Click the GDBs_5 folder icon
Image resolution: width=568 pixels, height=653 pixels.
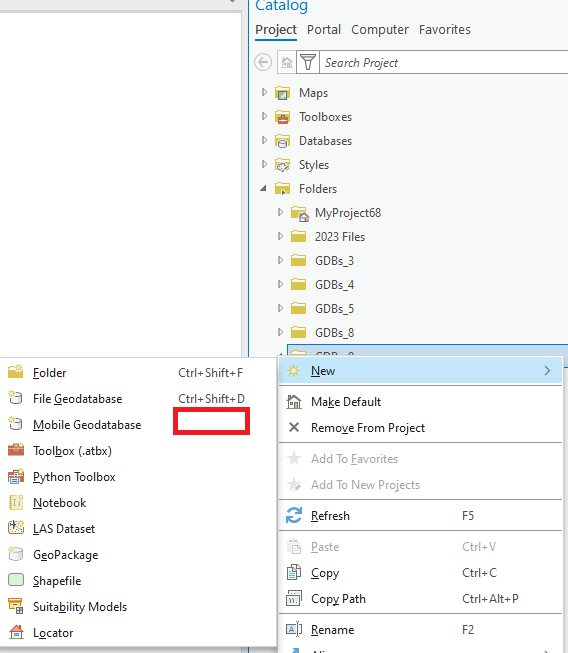[299, 309]
